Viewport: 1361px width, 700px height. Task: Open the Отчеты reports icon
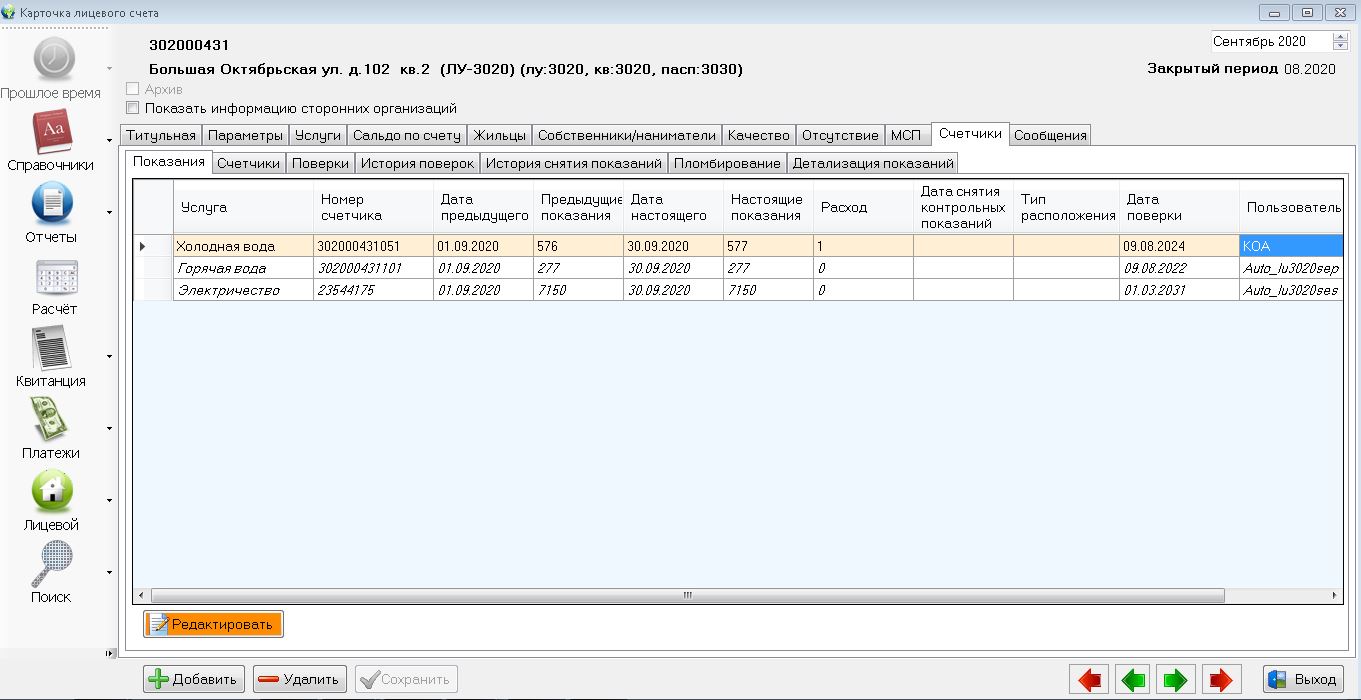pyautogui.click(x=53, y=203)
